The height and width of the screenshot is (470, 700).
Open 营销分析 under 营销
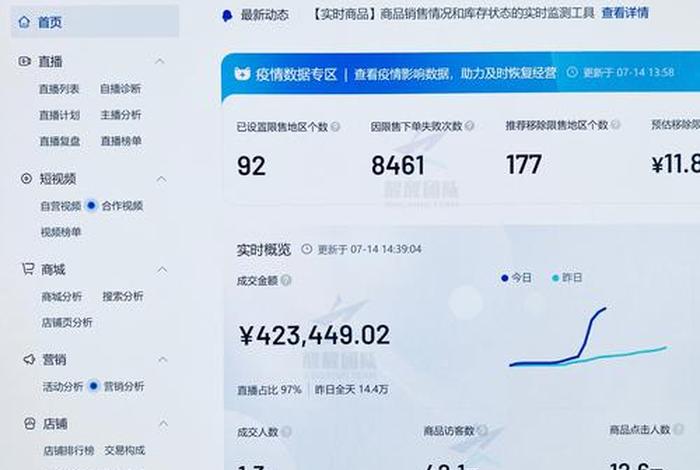(123, 386)
